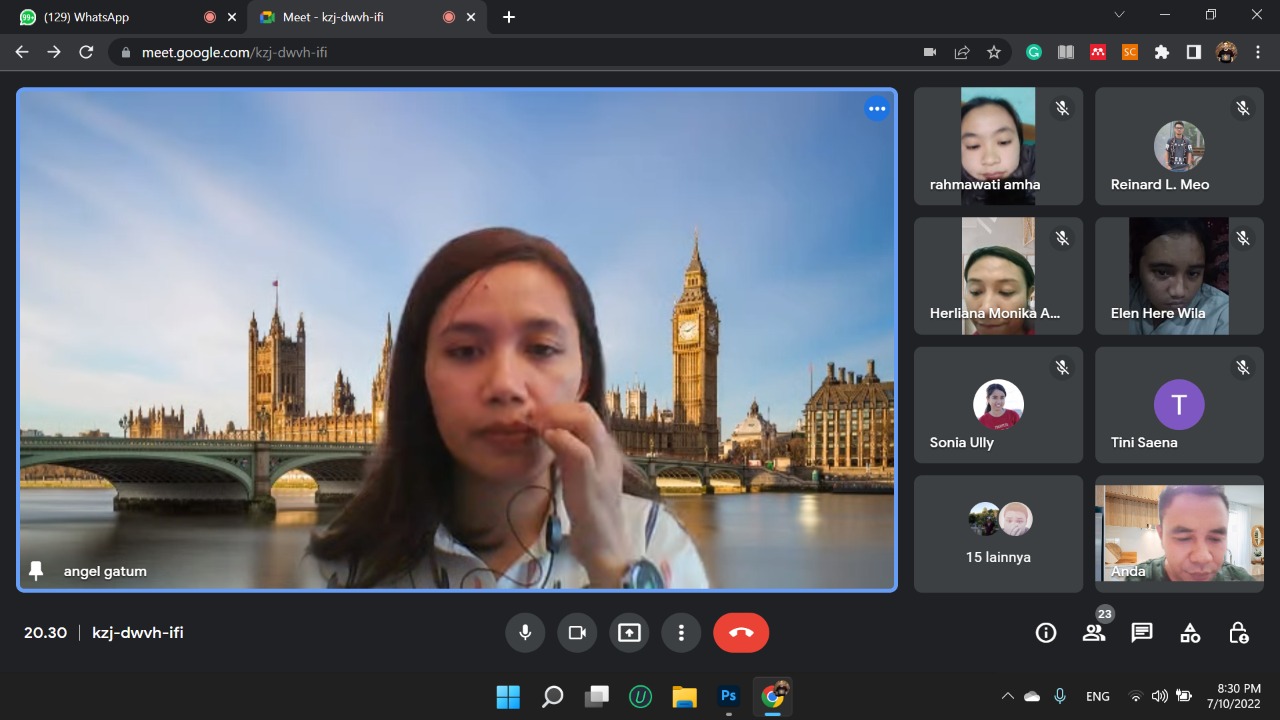Open more options three-dot menu in toolbar
Viewport: 1280px width, 720px height.
tap(681, 633)
